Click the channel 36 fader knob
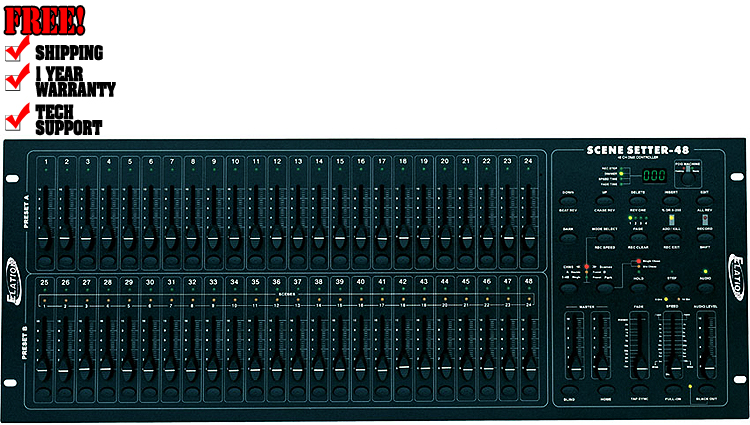 tap(276, 370)
